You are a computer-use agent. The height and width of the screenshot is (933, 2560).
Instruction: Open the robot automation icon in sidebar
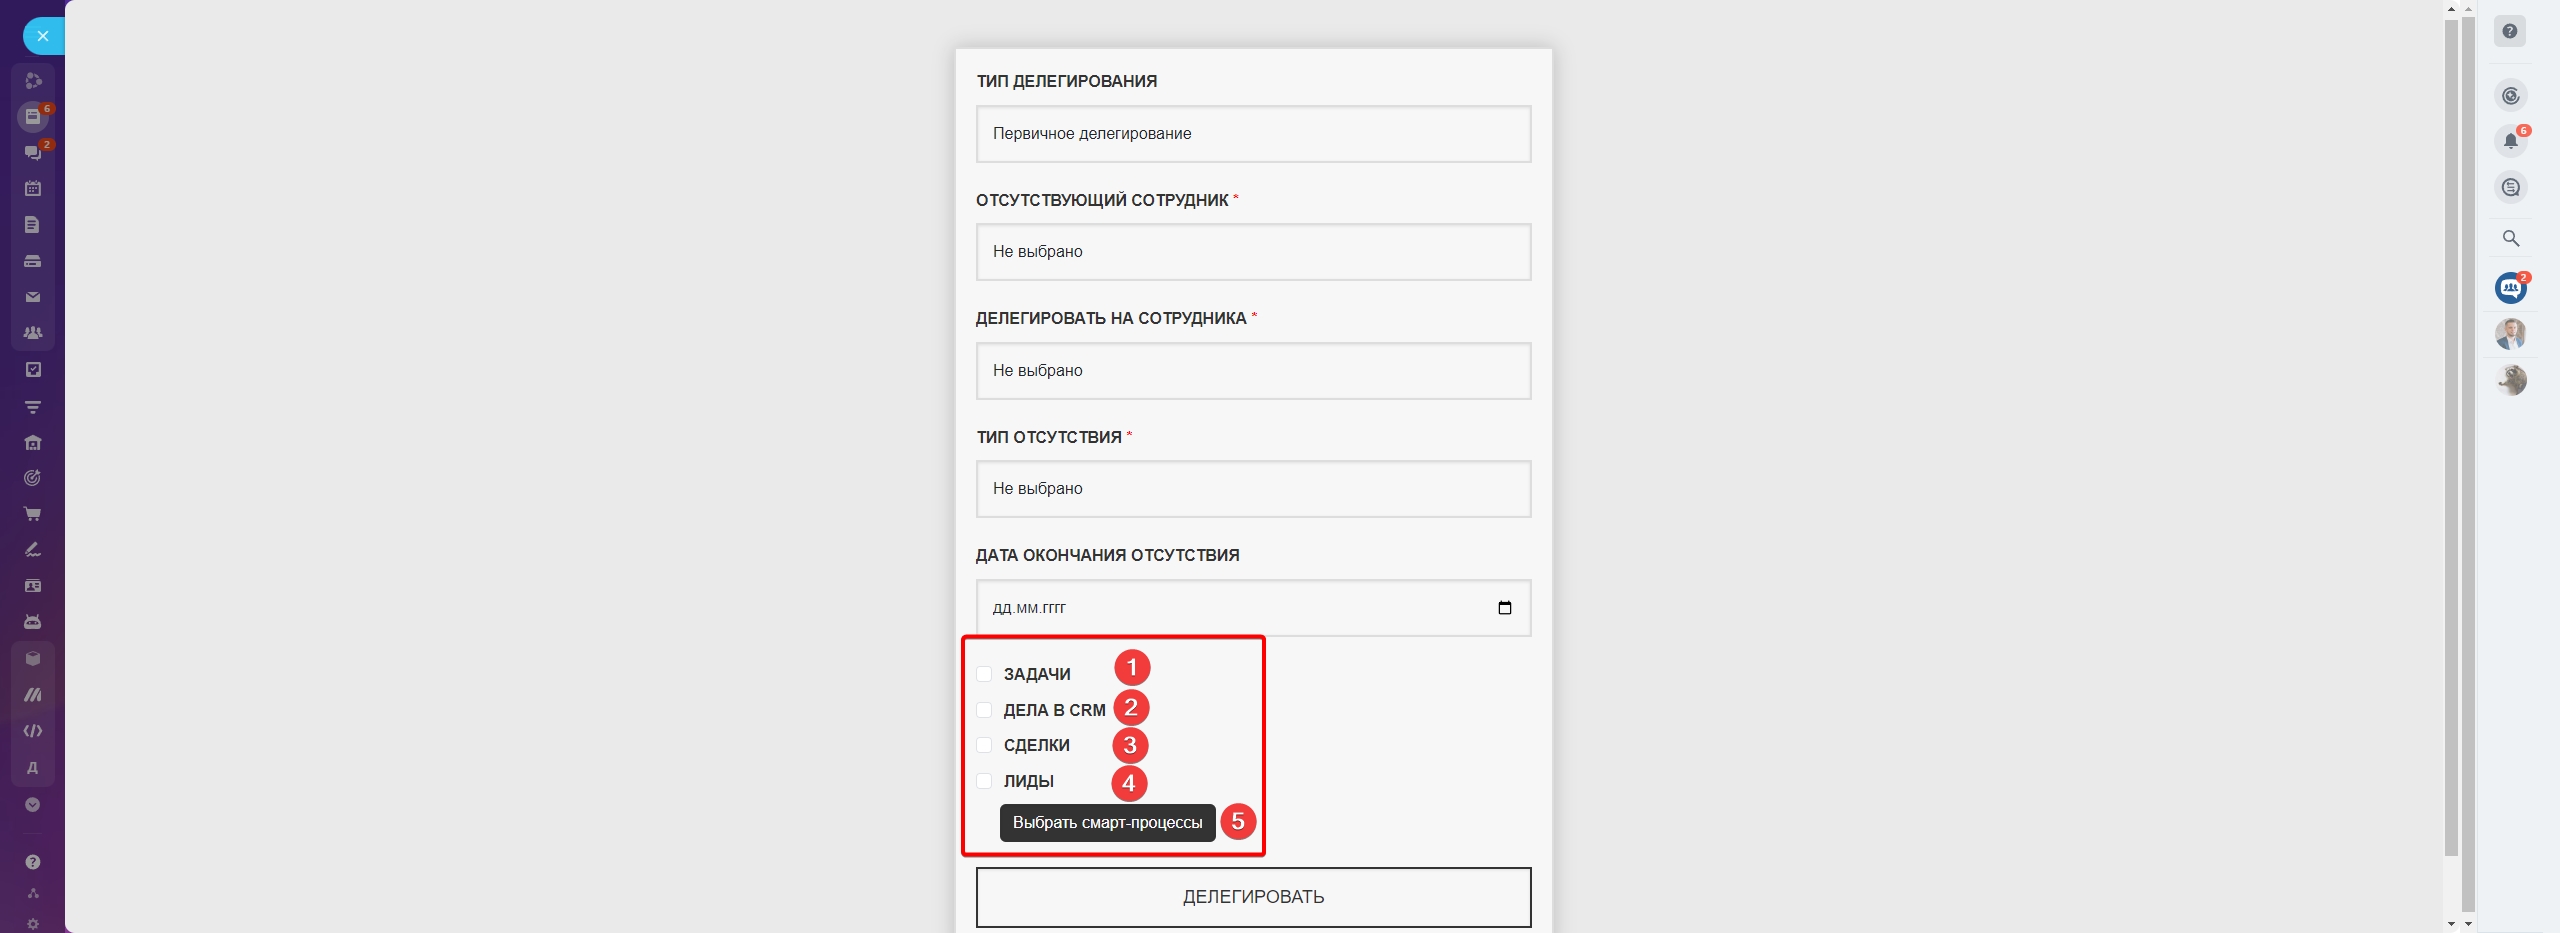point(33,622)
